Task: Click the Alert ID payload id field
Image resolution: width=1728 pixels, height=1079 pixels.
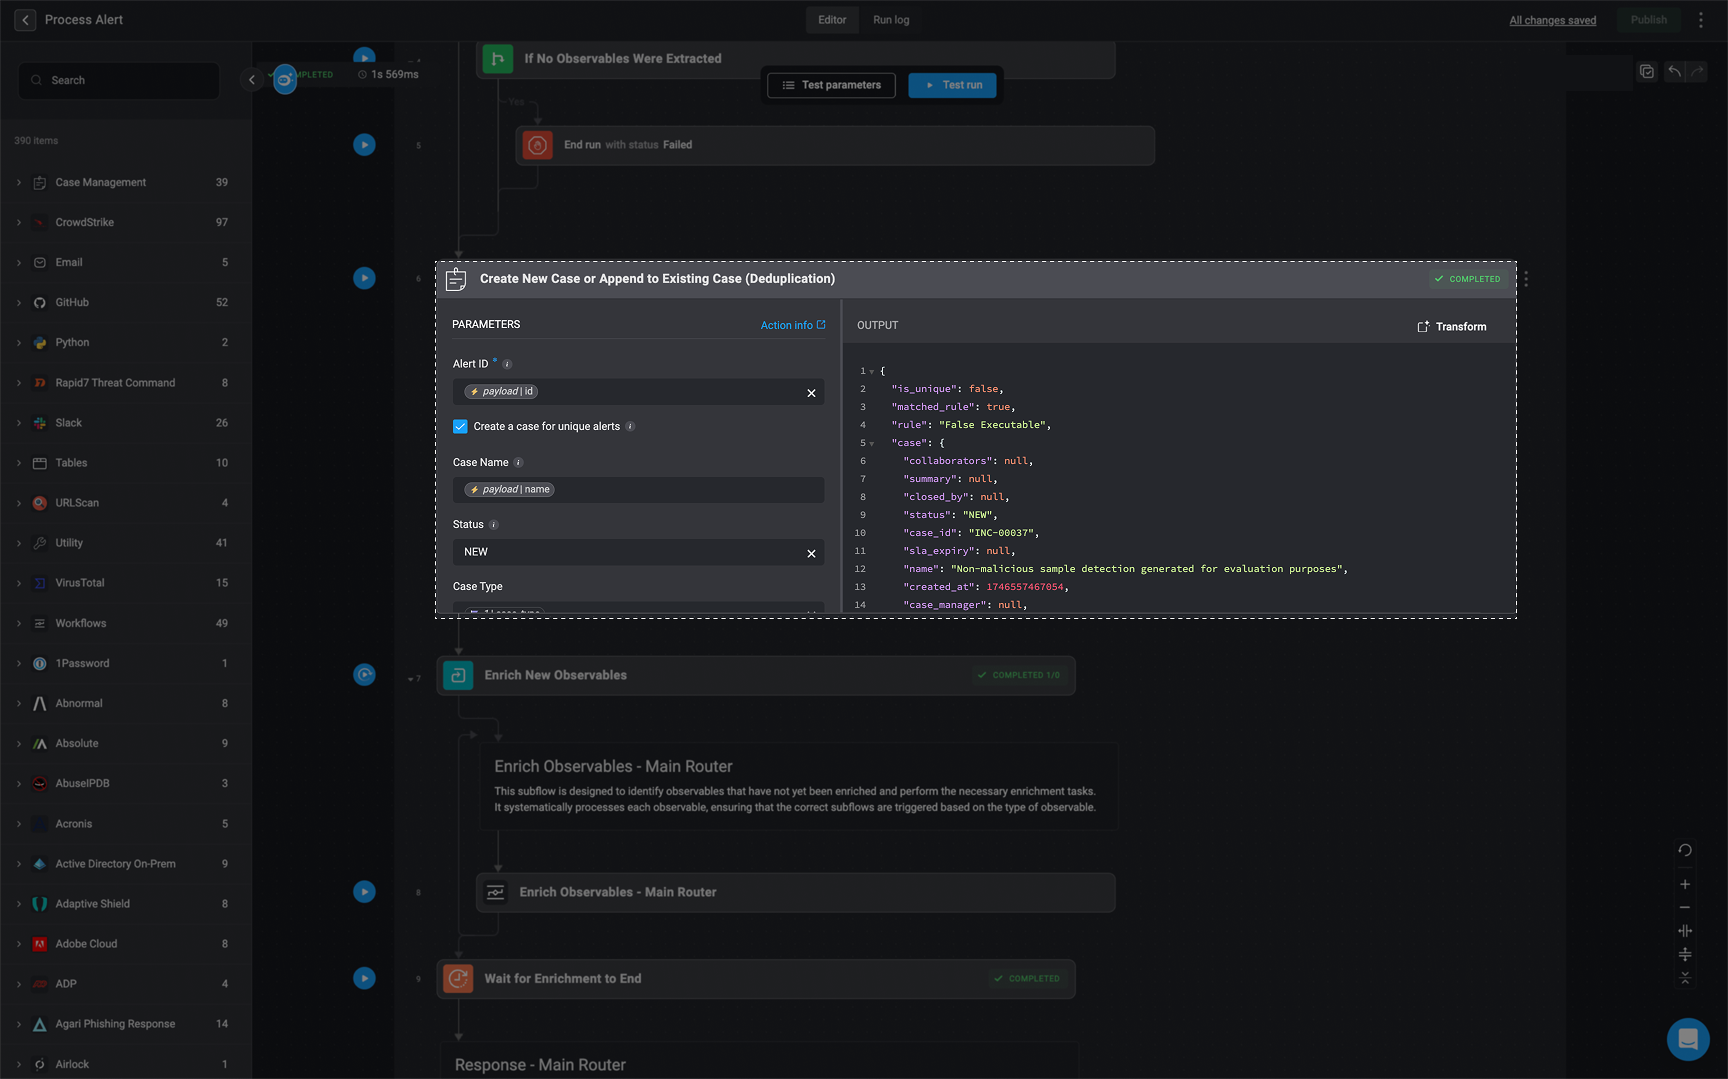Action: [x=638, y=392]
